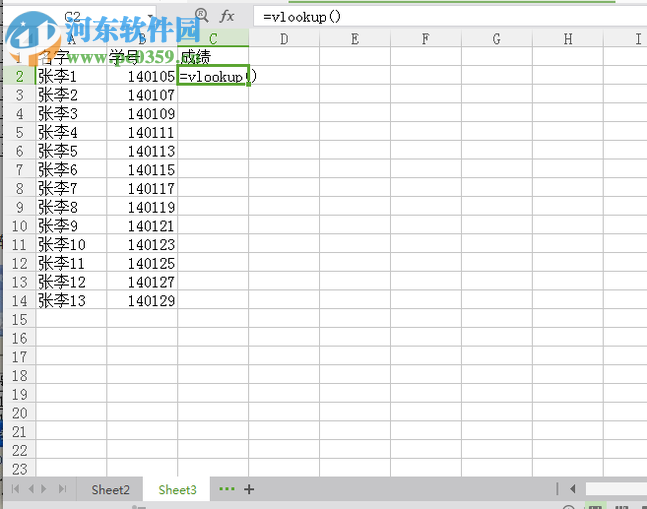
Task: Click student number 140123
Action: coord(142,245)
